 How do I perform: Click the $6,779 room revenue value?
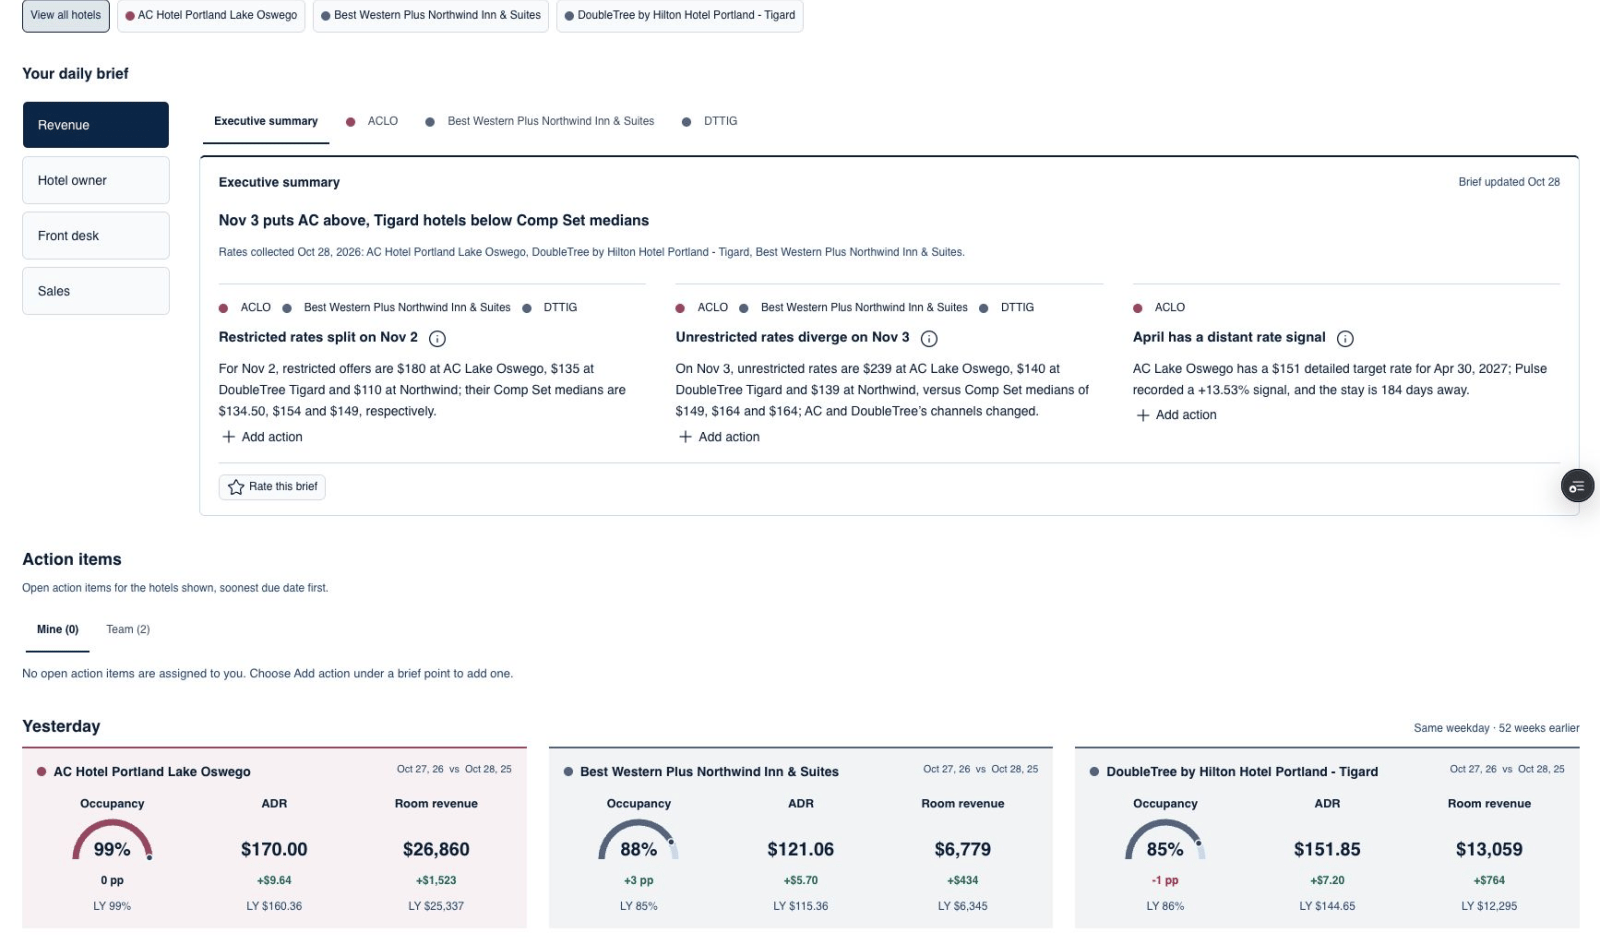pyautogui.click(x=963, y=850)
